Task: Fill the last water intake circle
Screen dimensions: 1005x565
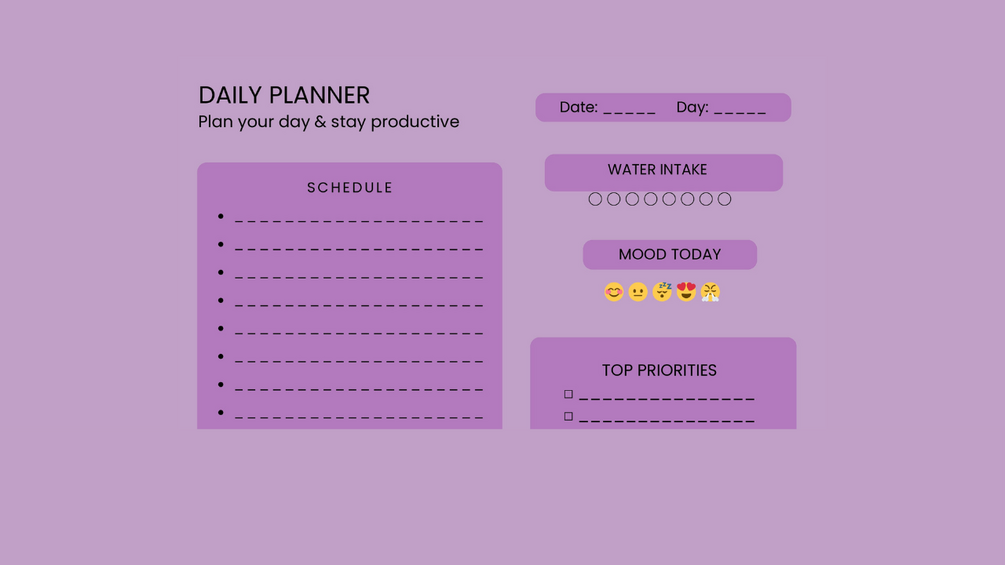Action: pos(724,199)
